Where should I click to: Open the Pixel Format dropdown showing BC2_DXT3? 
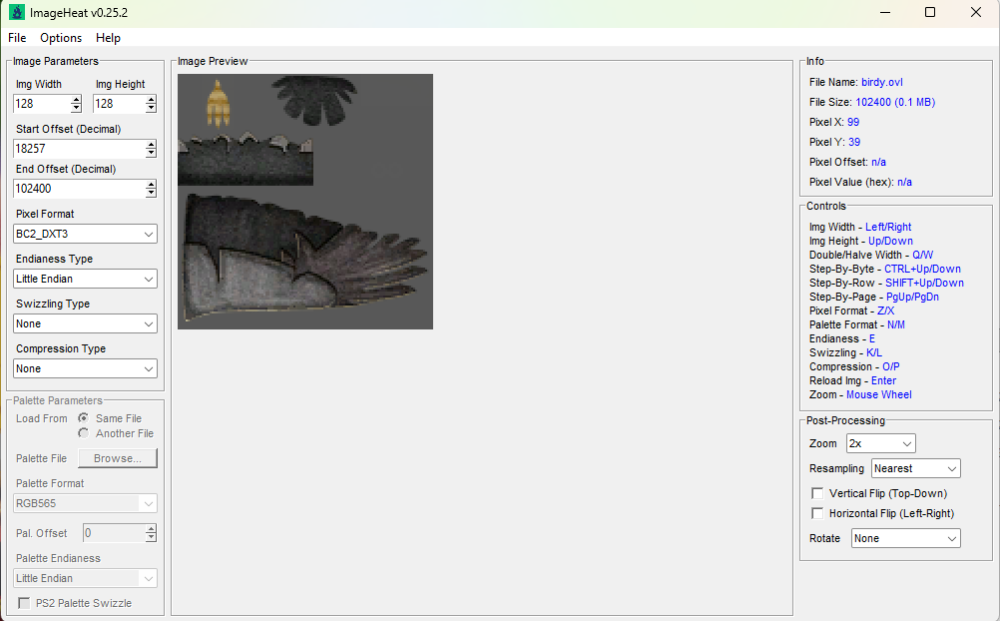coord(85,234)
